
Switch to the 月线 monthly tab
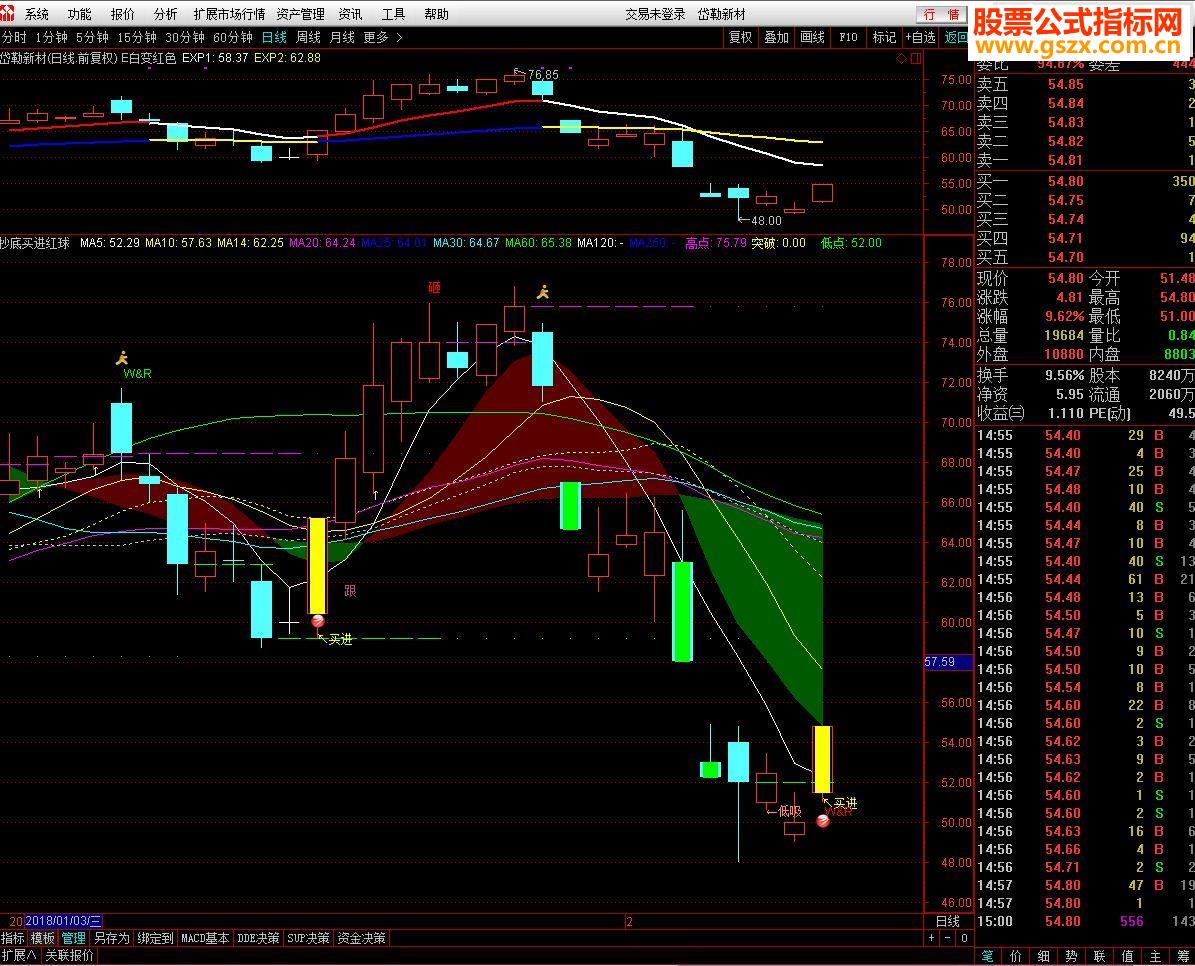(x=342, y=37)
